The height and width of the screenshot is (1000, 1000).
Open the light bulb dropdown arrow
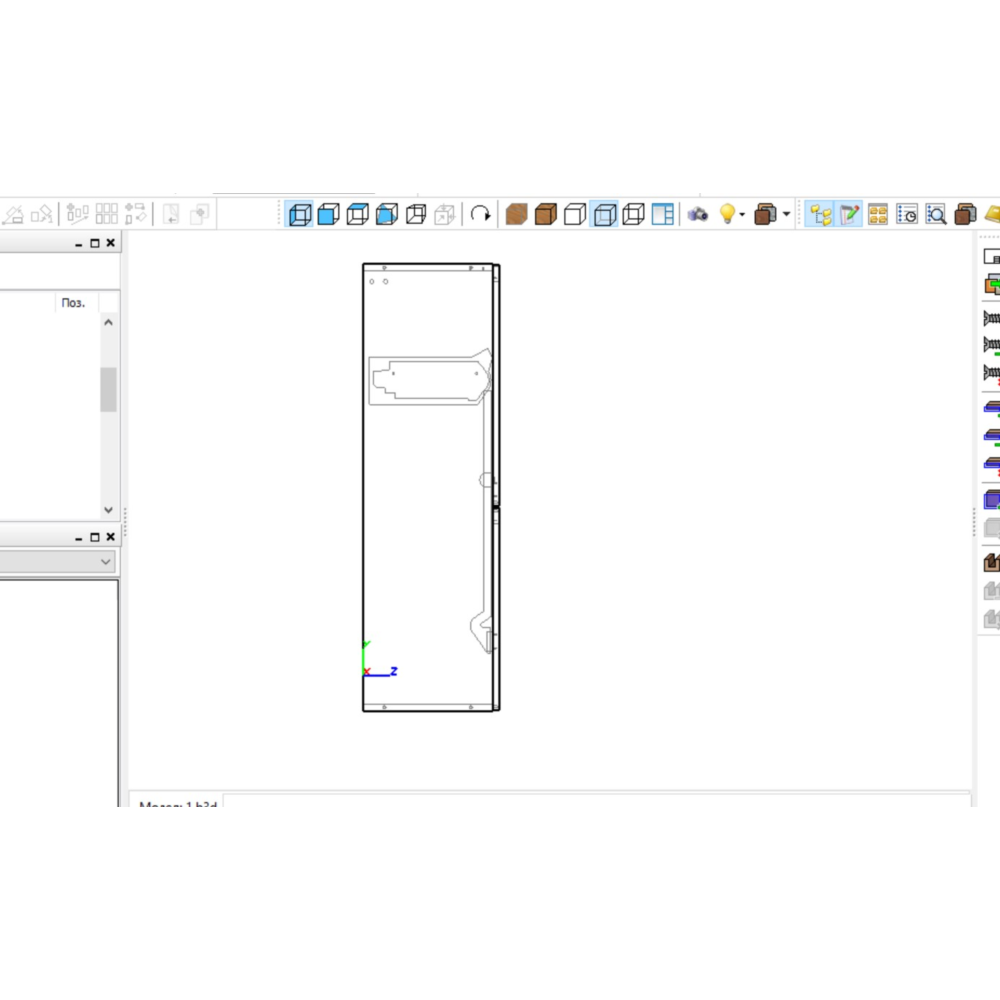point(742,215)
